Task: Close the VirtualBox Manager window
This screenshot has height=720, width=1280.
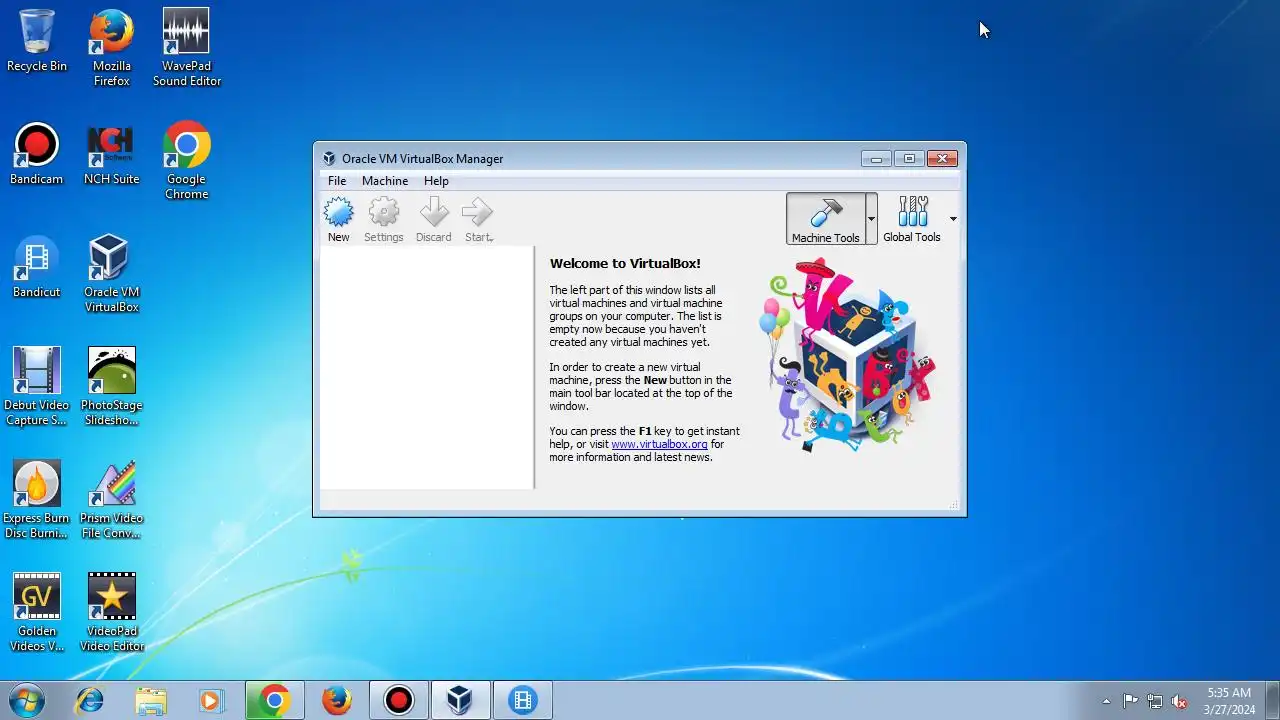Action: [943, 158]
